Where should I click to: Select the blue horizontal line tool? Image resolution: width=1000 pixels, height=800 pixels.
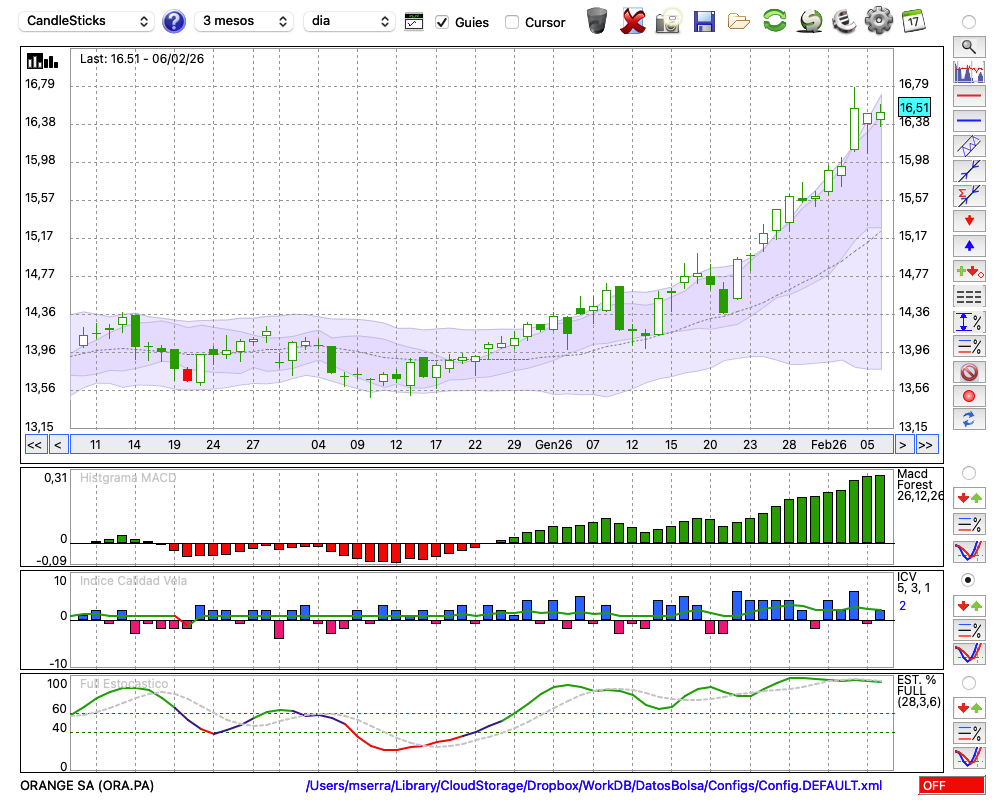[968, 121]
